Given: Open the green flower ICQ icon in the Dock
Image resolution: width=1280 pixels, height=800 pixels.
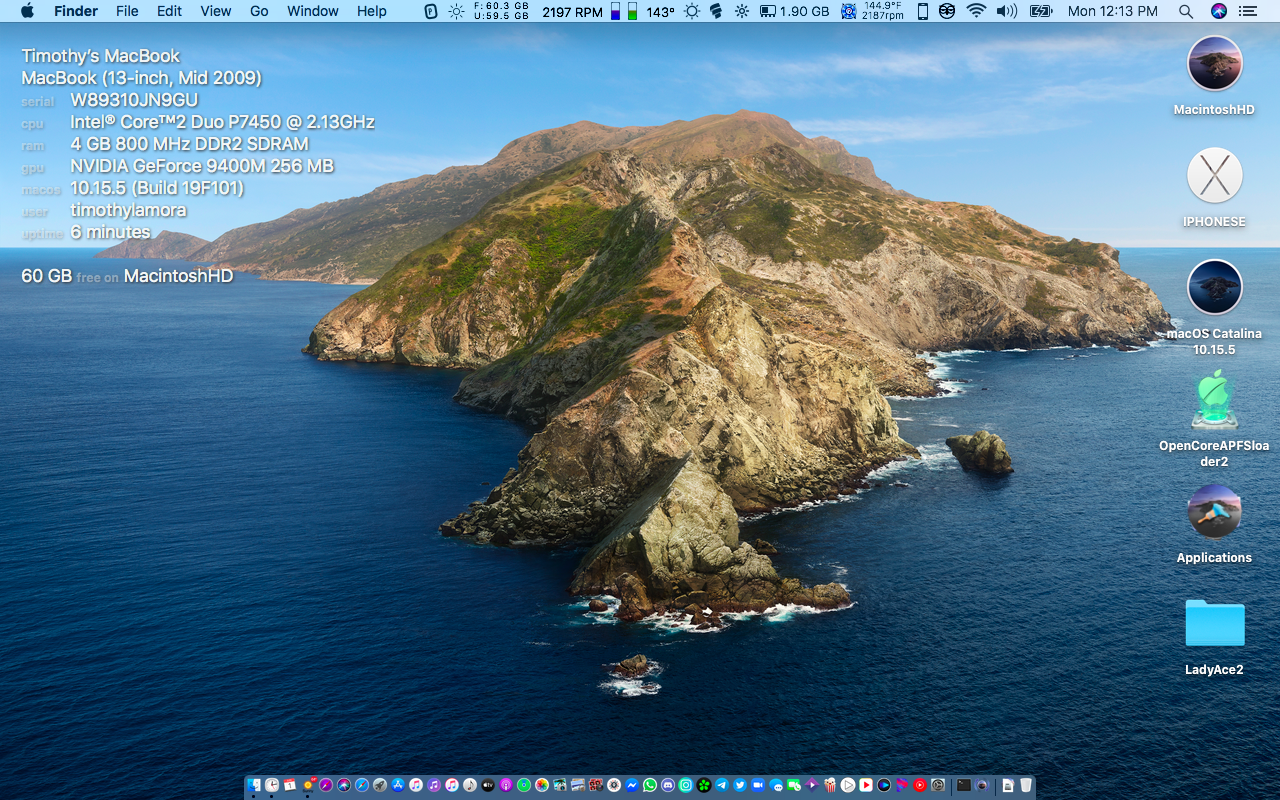Looking at the screenshot, I should click(x=704, y=785).
